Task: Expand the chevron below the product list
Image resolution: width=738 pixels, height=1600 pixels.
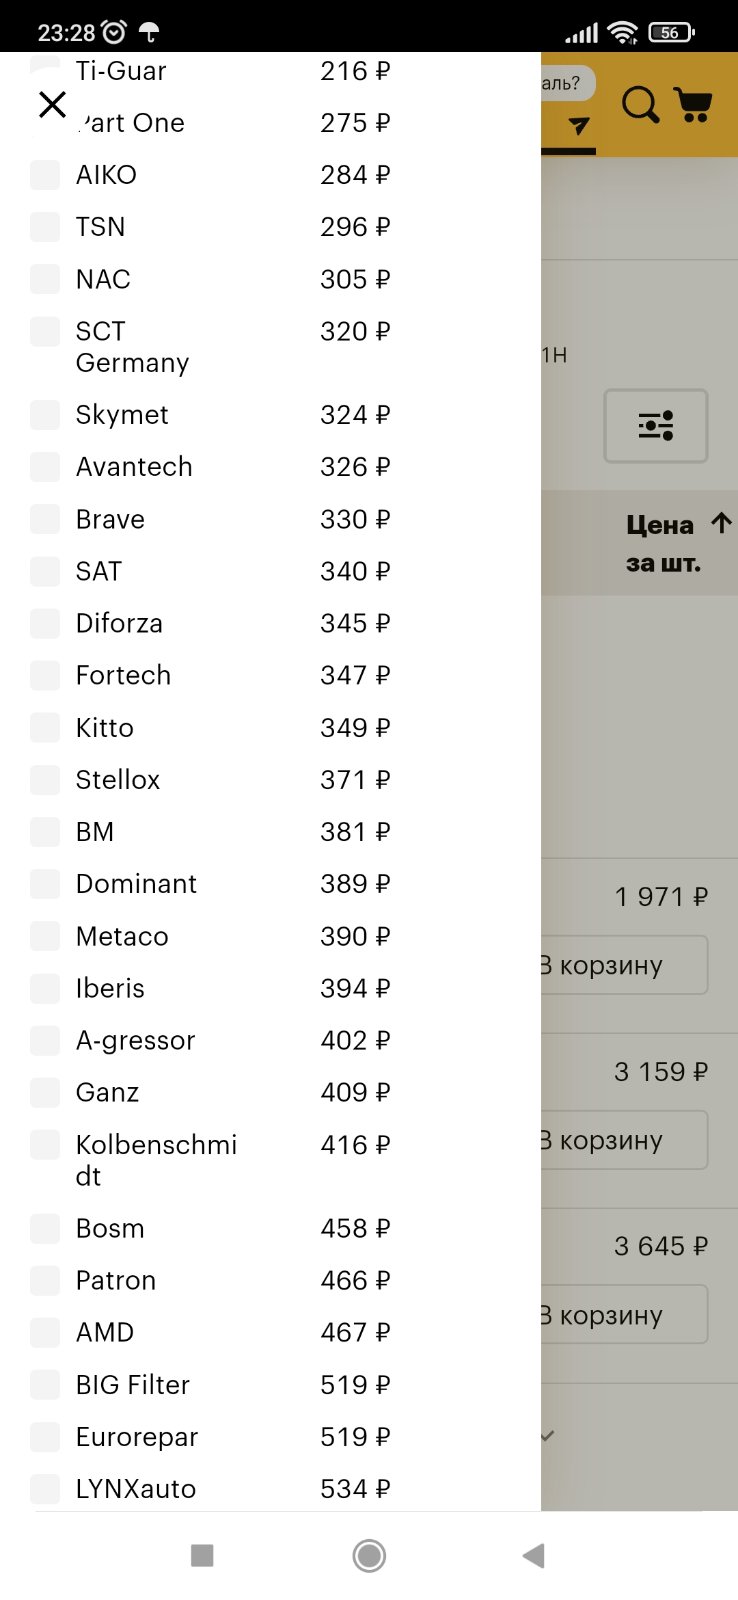Action: tap(547, 1436)
